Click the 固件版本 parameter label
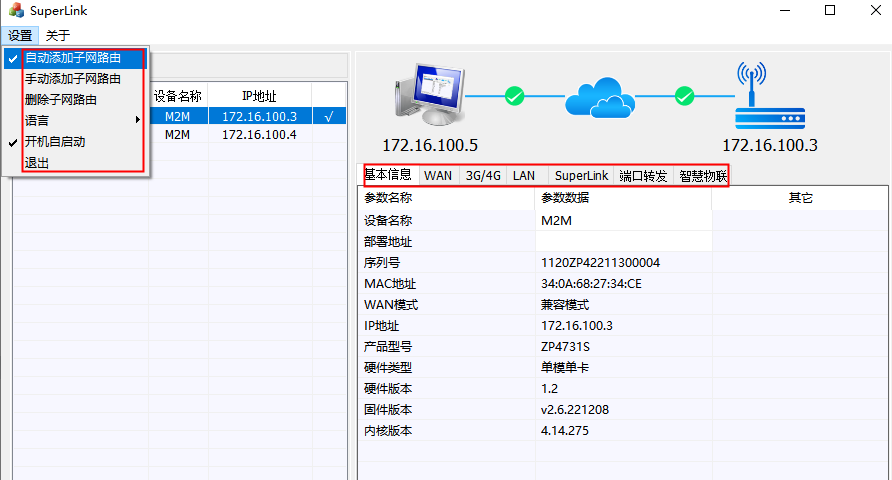 pos(388,410)
